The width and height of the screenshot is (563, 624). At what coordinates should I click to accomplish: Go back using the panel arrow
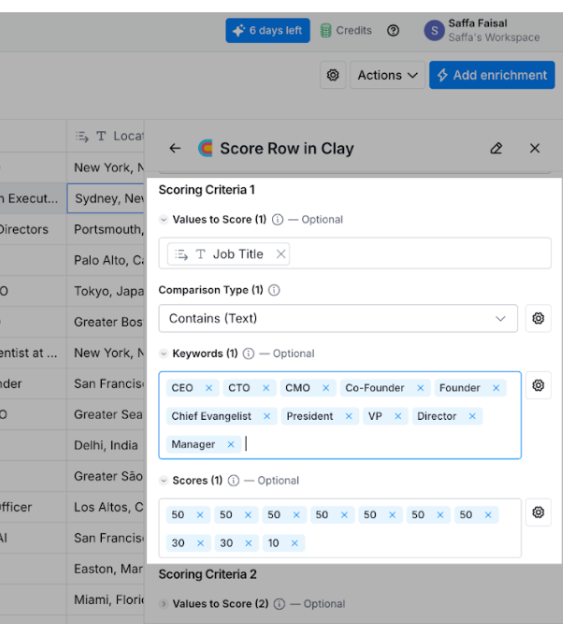point(175,148)
